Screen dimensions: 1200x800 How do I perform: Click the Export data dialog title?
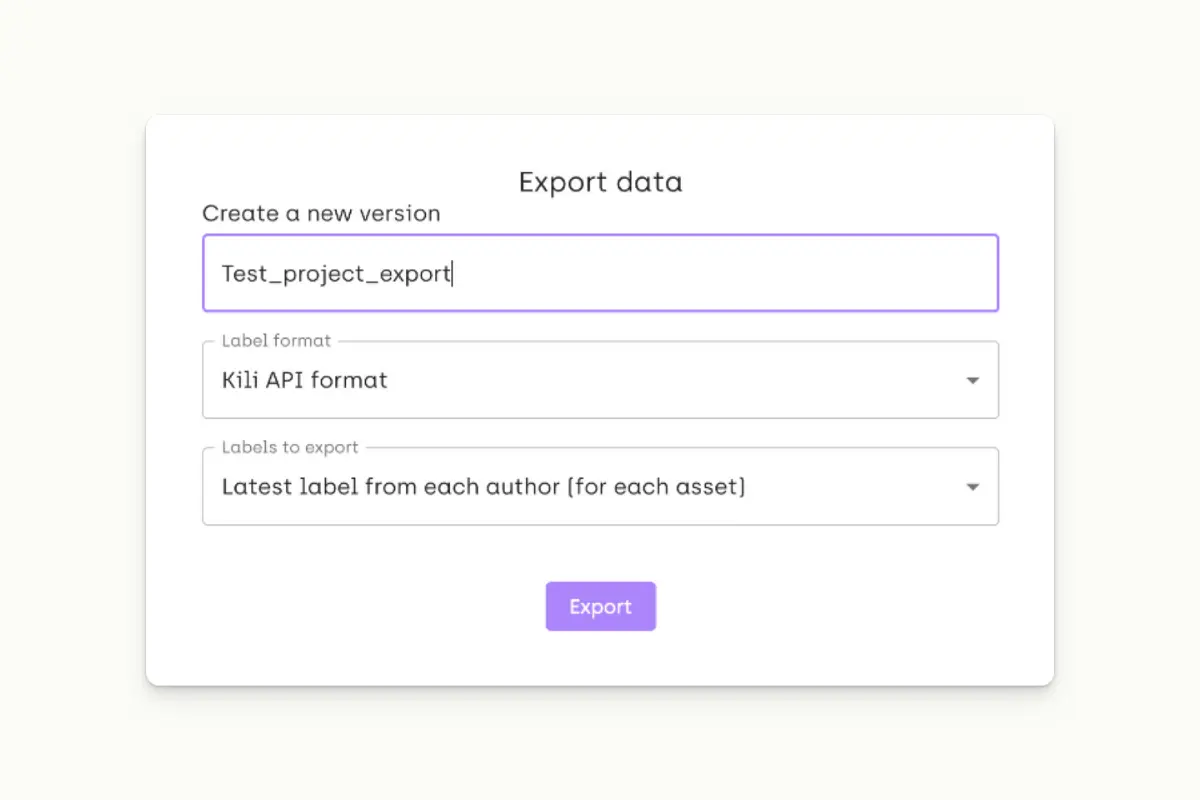pos(600,182)
